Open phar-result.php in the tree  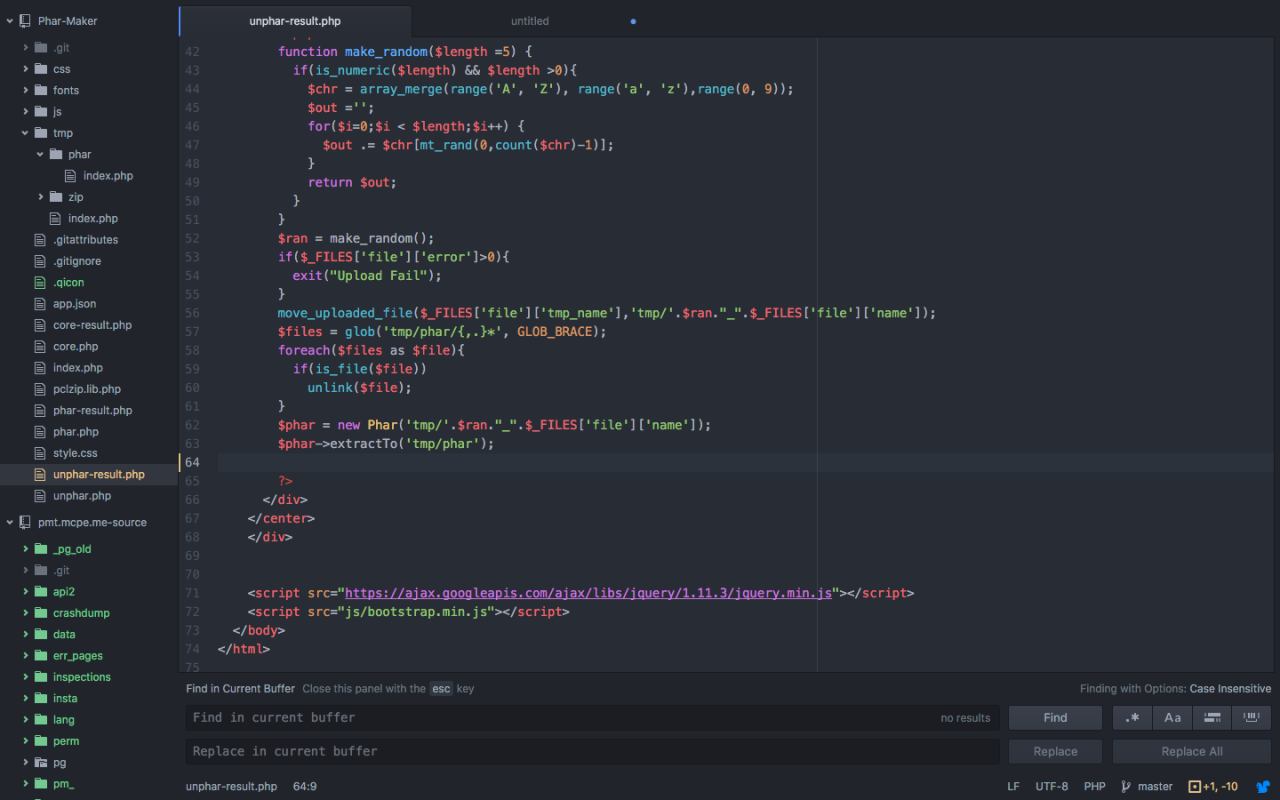92,411
